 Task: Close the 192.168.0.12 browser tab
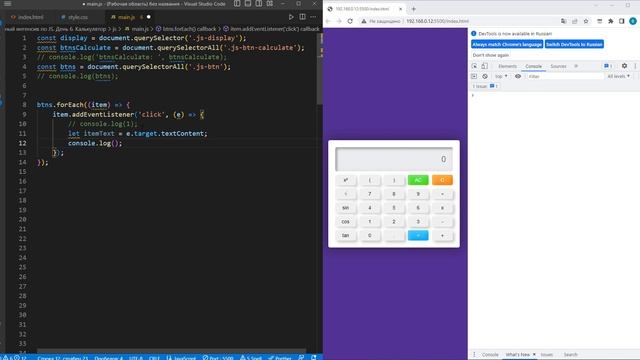(400, 9)
